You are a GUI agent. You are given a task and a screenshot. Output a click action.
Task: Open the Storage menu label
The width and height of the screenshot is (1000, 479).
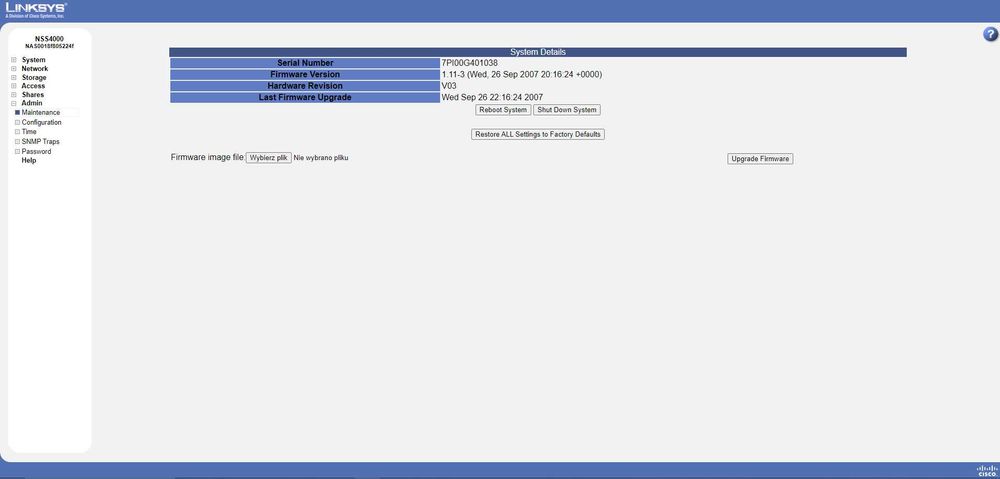(34, 77)
